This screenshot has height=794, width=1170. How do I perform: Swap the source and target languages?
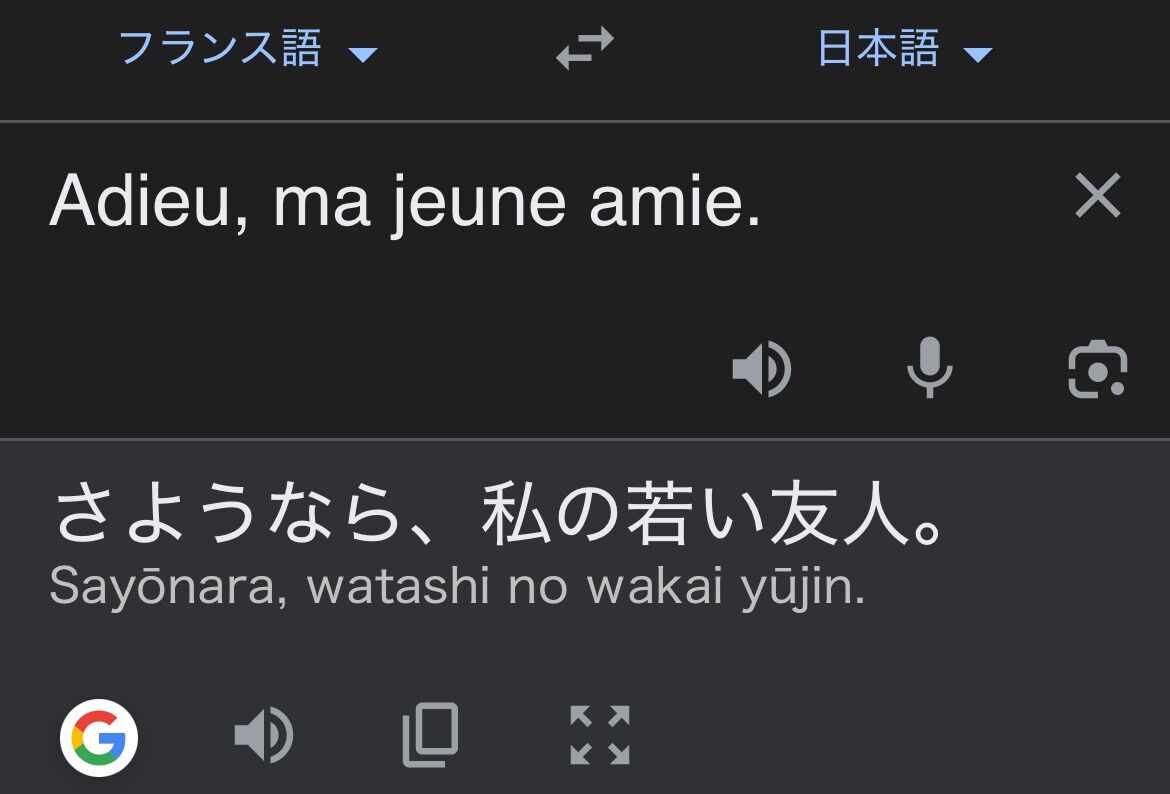[x=585, y=48]
